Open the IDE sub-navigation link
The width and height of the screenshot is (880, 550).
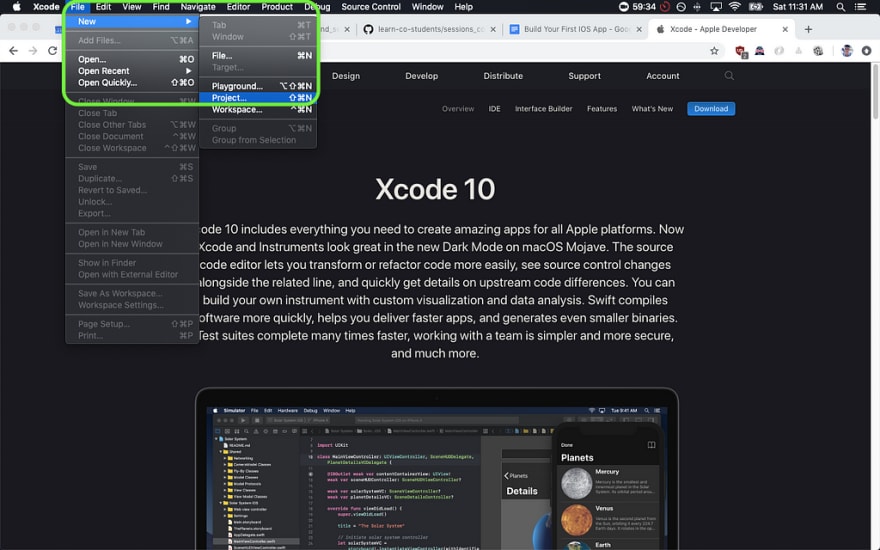pyautogui.click(x=494, y=109)
